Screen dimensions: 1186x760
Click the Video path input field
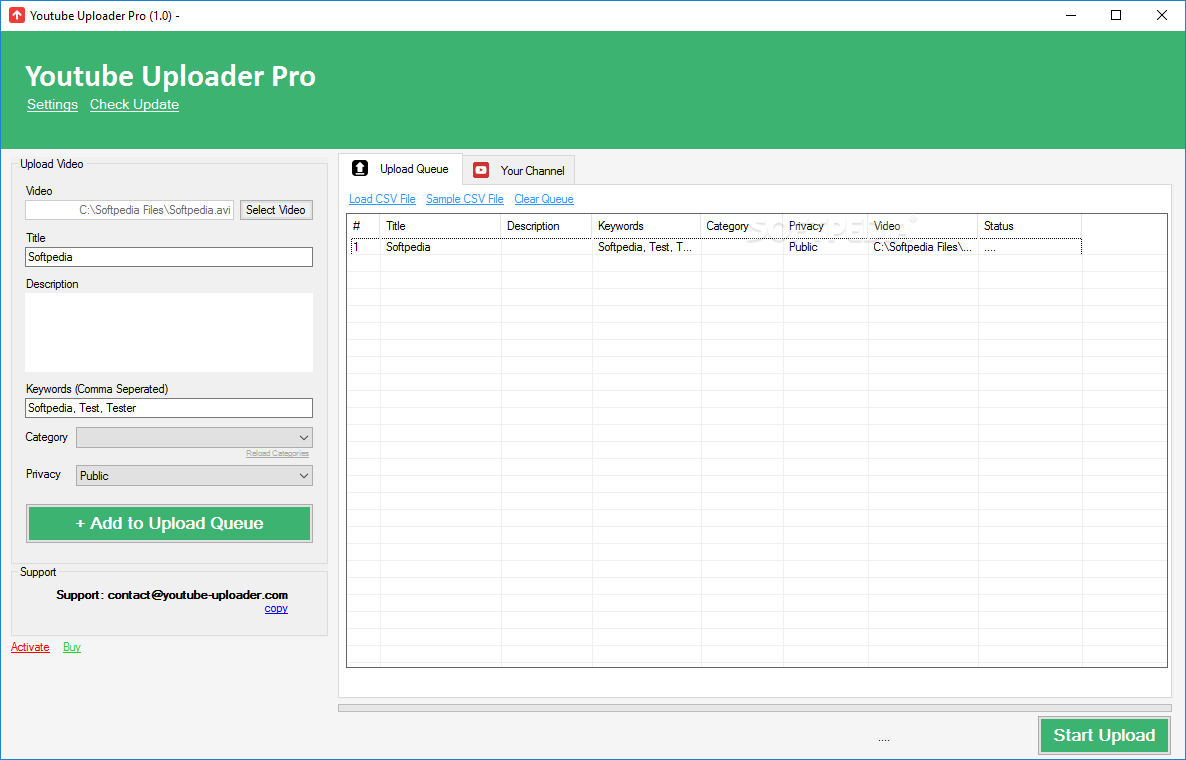click(130, 210)
